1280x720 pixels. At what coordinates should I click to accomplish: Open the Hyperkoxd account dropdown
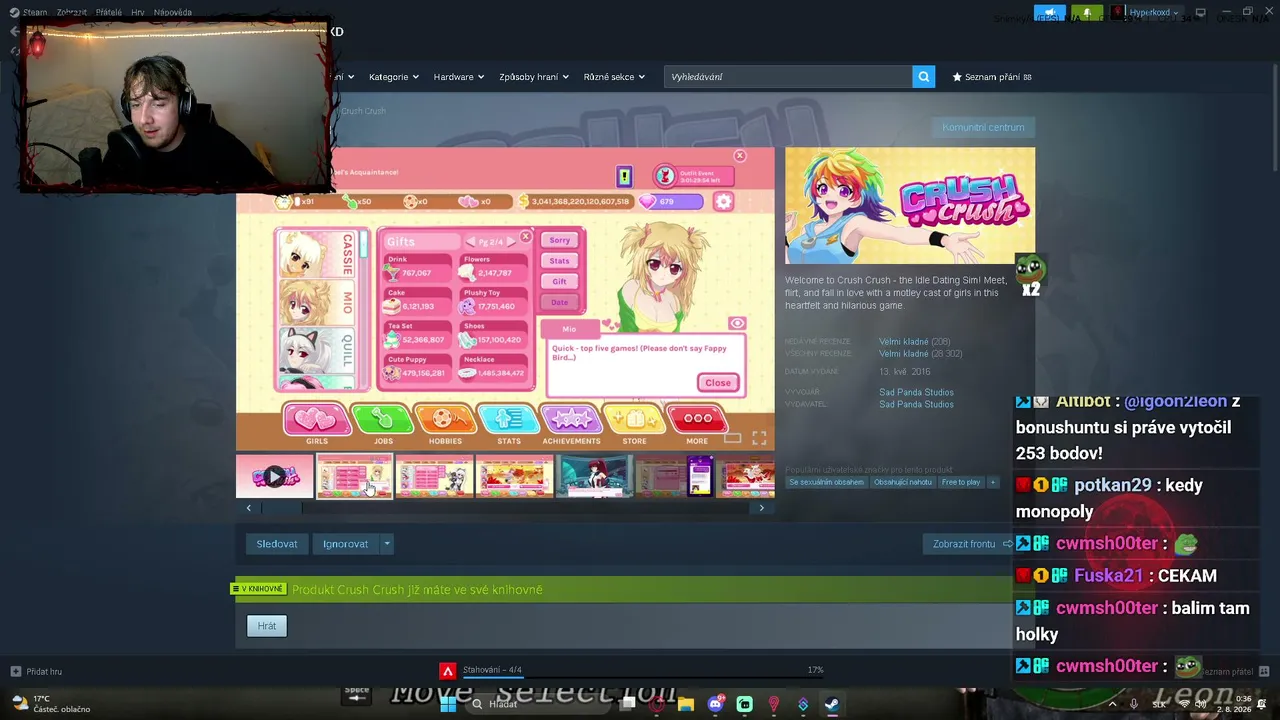tap(1146, 13)
